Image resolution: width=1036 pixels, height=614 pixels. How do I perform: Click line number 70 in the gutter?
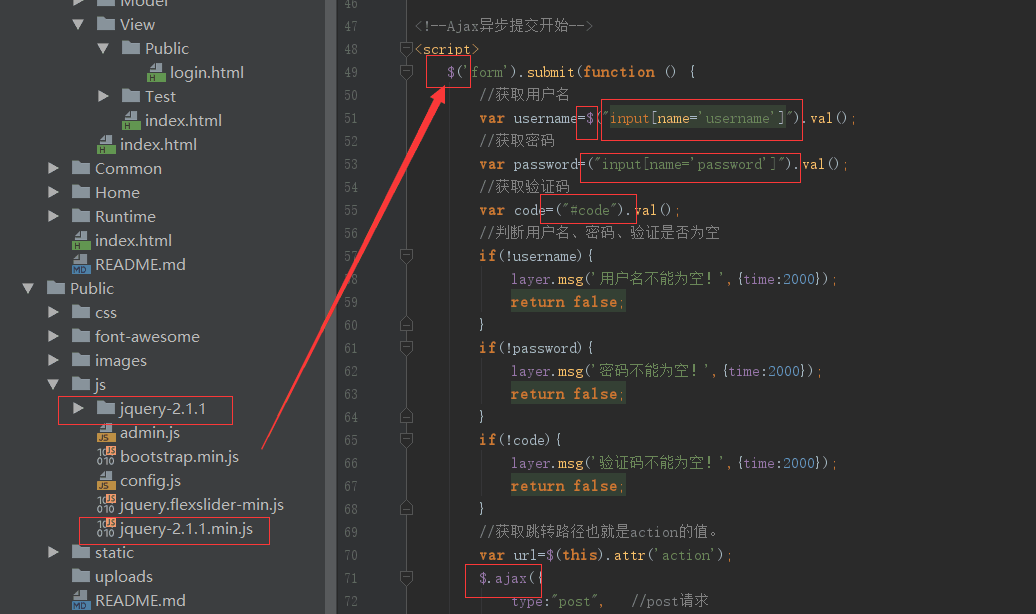(x=351, y=555)
